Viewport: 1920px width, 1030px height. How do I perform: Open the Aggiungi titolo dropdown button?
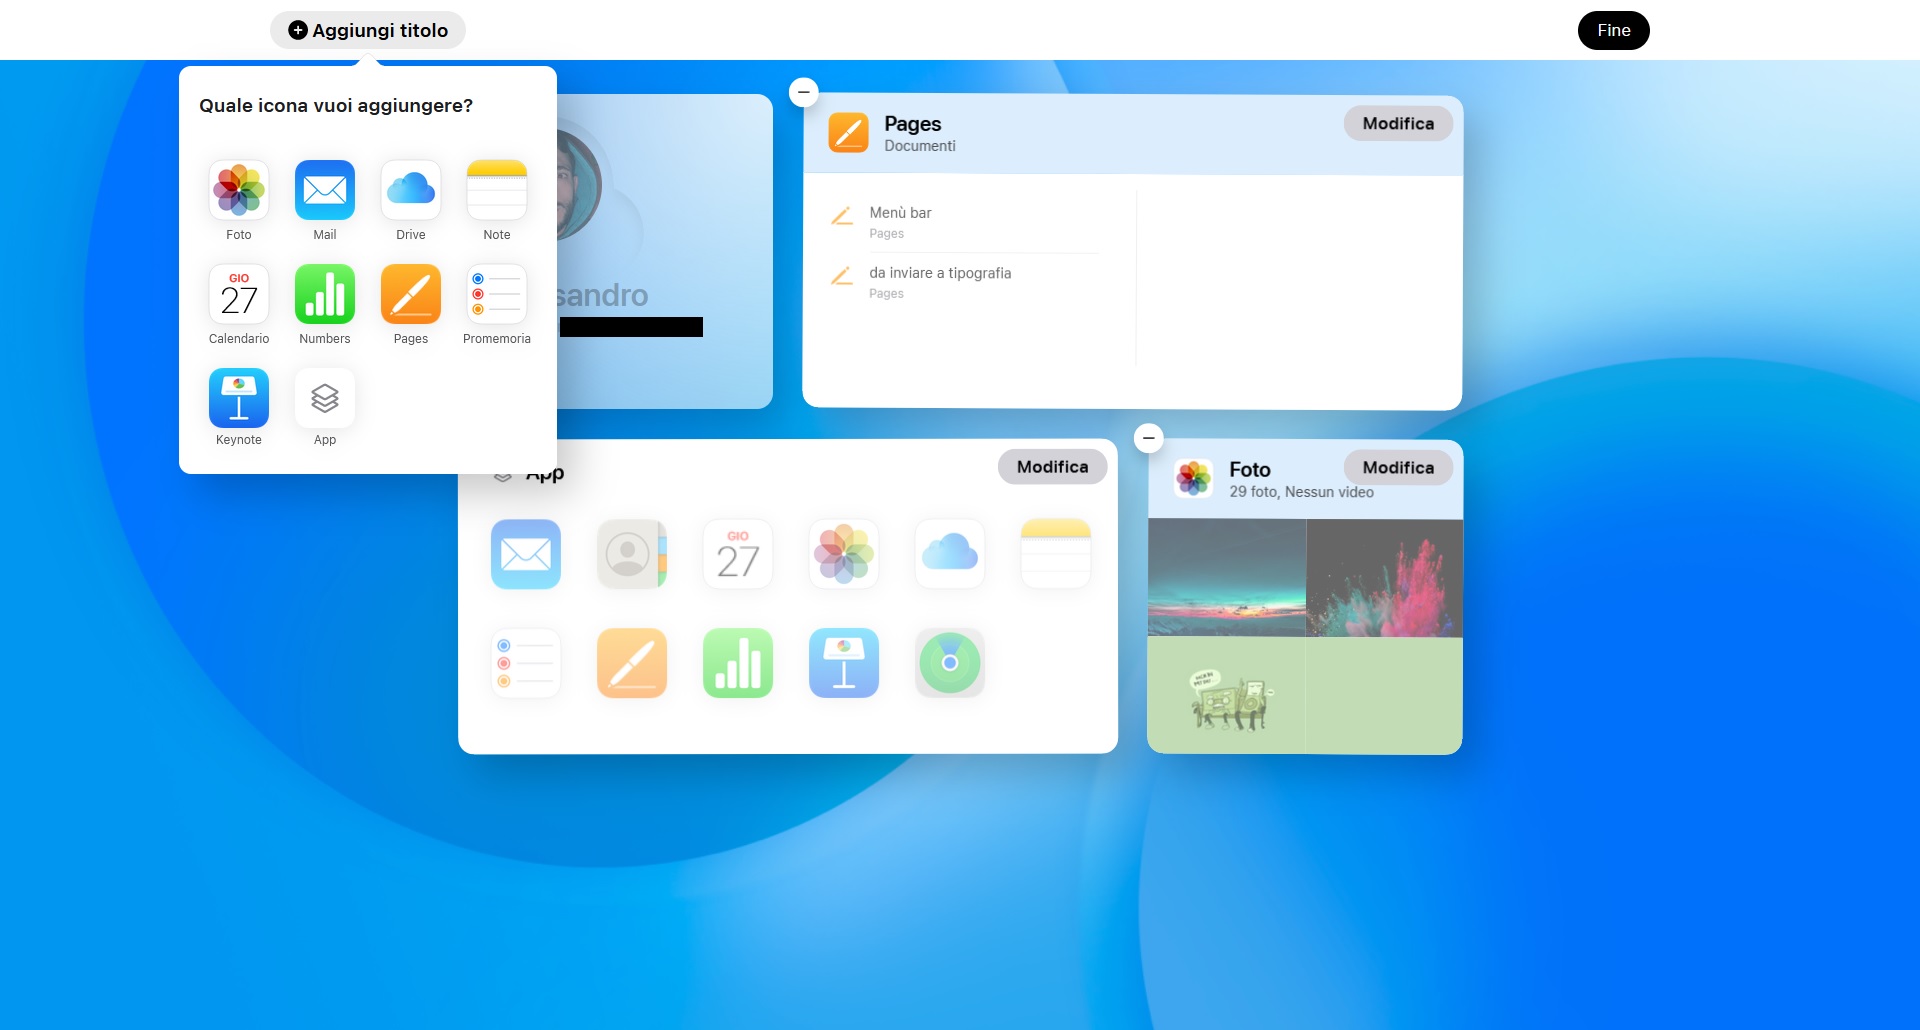368,30
